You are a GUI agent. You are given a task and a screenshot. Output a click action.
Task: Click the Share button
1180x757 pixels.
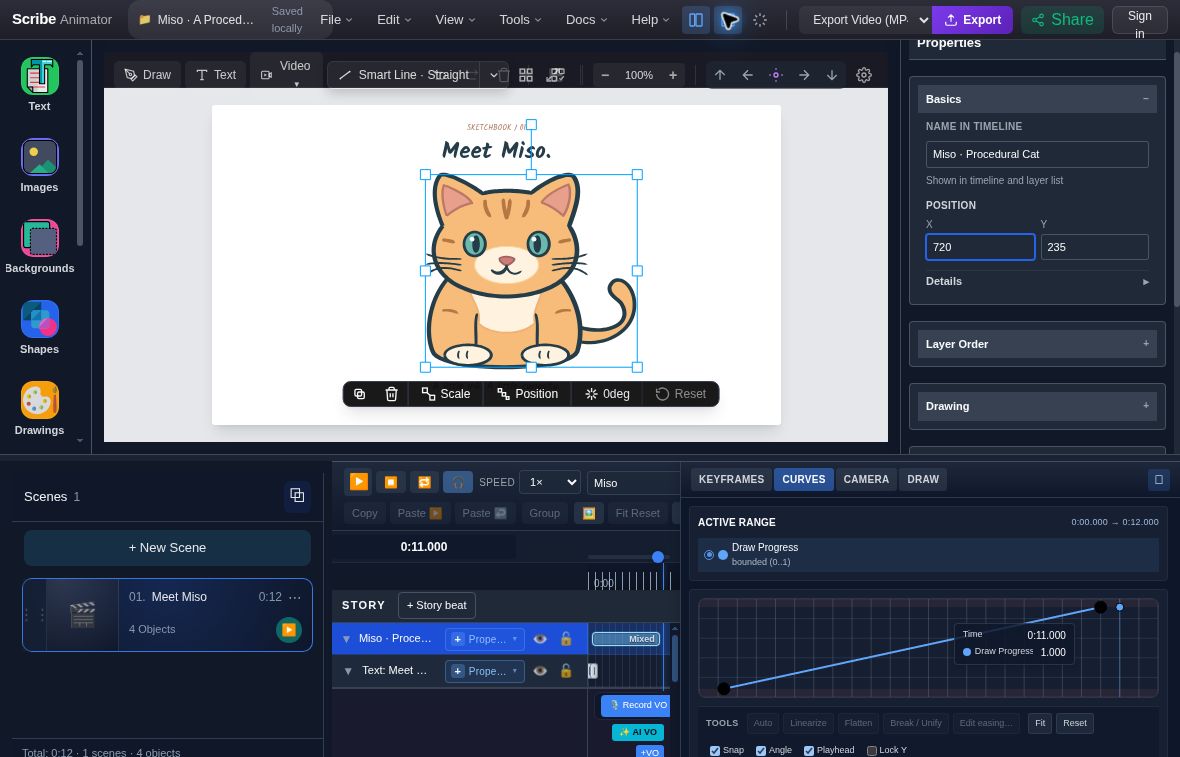pyautogui.click(x=1062, y=20)
